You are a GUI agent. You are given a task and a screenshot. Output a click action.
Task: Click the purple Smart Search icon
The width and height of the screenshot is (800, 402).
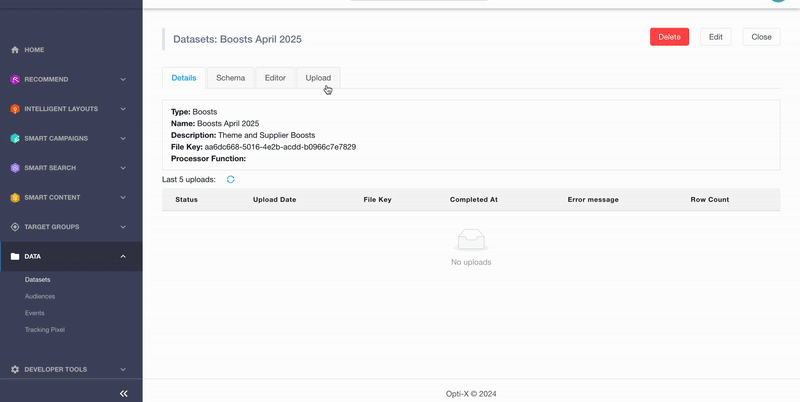[x=15, y=168]
